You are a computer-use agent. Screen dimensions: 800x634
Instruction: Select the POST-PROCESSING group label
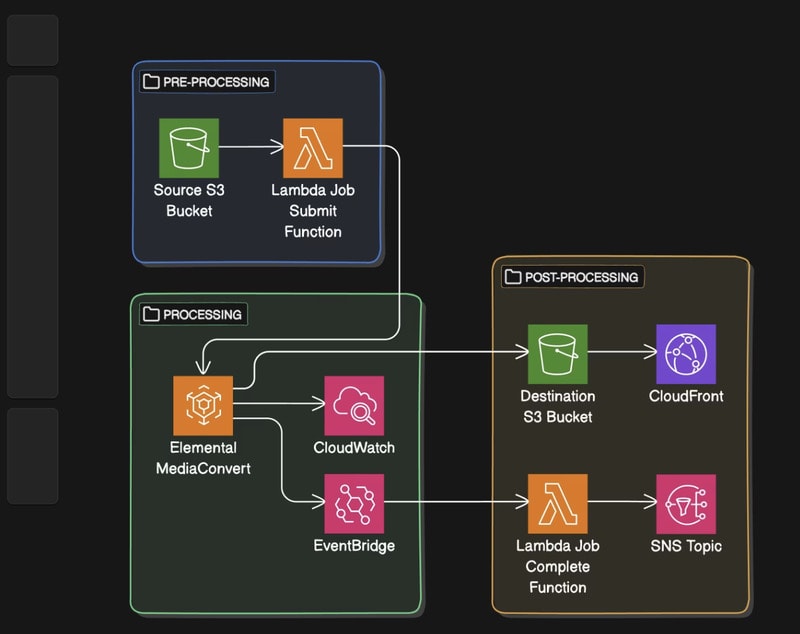coord(572,277)
